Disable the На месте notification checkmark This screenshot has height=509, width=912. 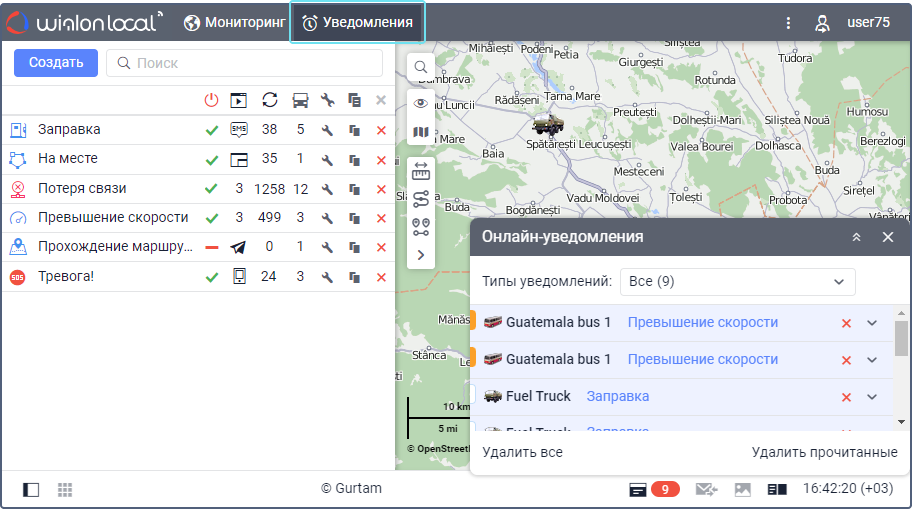coord(211,160)
